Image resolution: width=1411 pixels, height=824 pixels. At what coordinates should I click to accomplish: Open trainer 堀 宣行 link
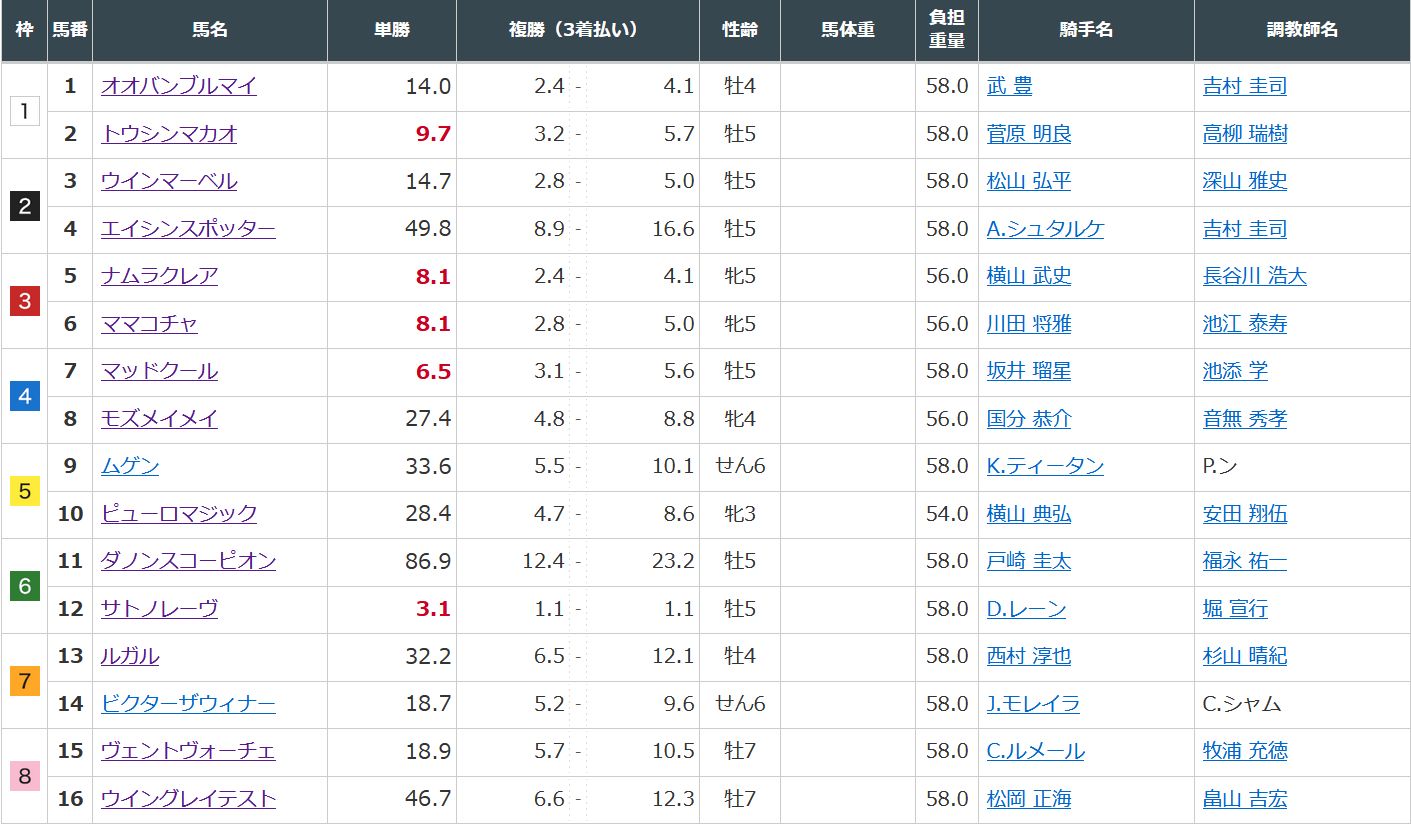click(x=1235, y=608)
